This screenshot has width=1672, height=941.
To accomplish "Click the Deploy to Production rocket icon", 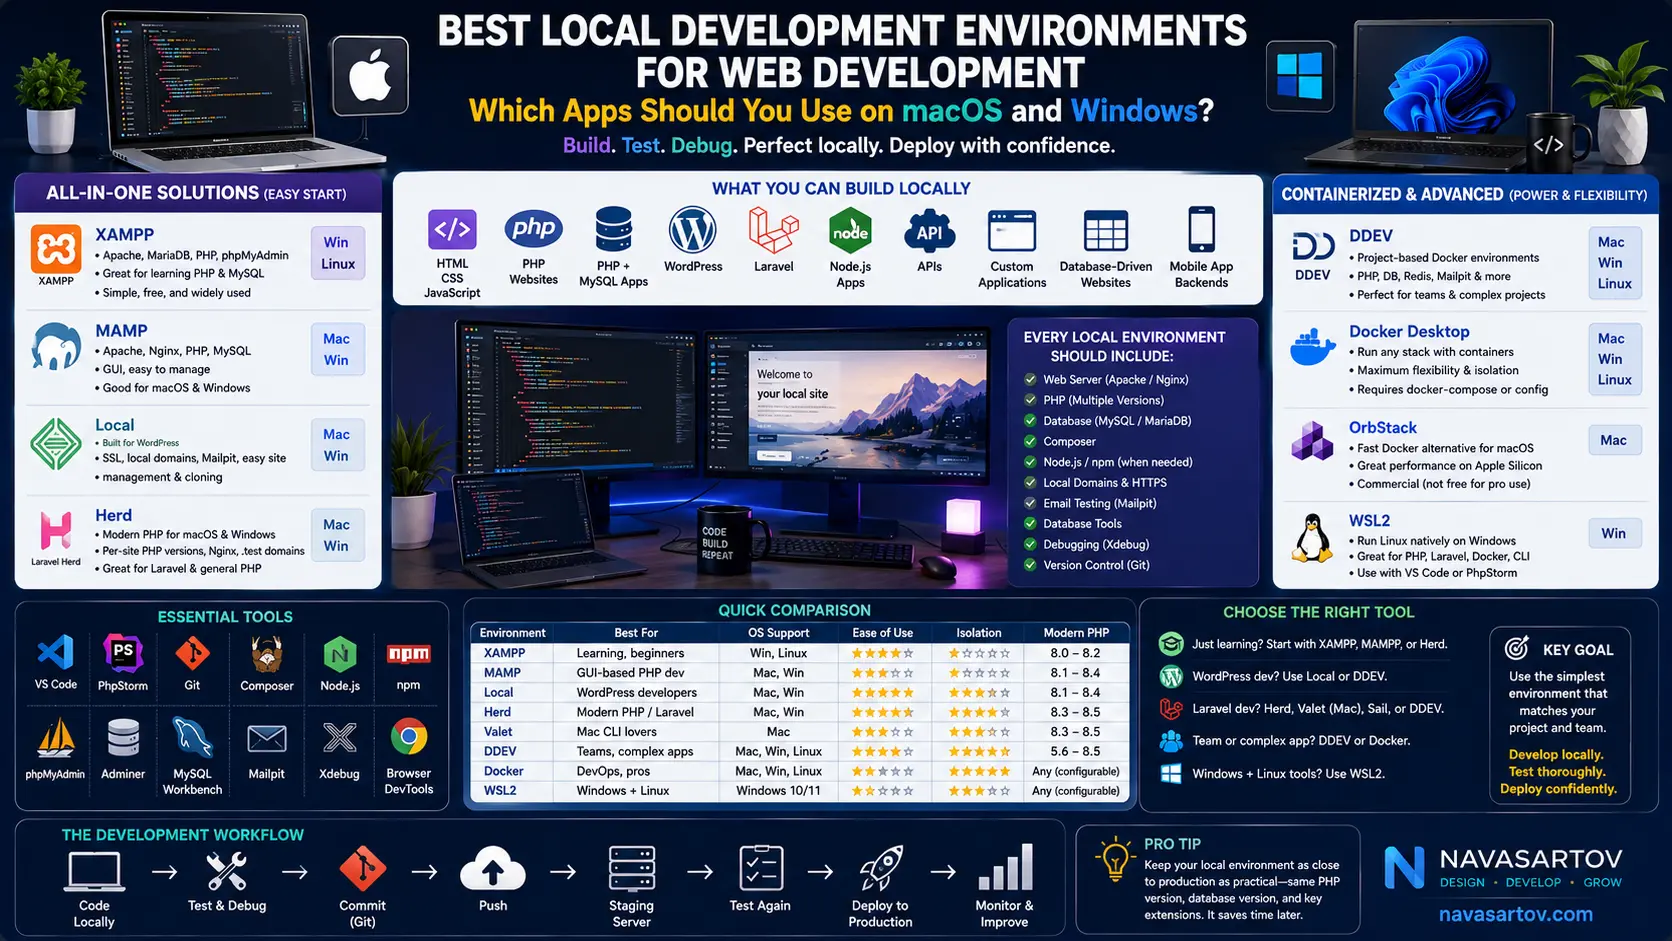I will click(x=880, y=868).
